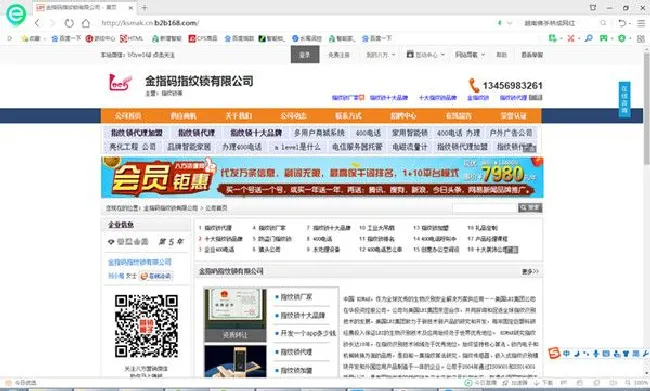The width and height of the screenshot is (650, 391).
Task: Open the 公司首页 navigation tab
Action: click(x=128, y=116)
